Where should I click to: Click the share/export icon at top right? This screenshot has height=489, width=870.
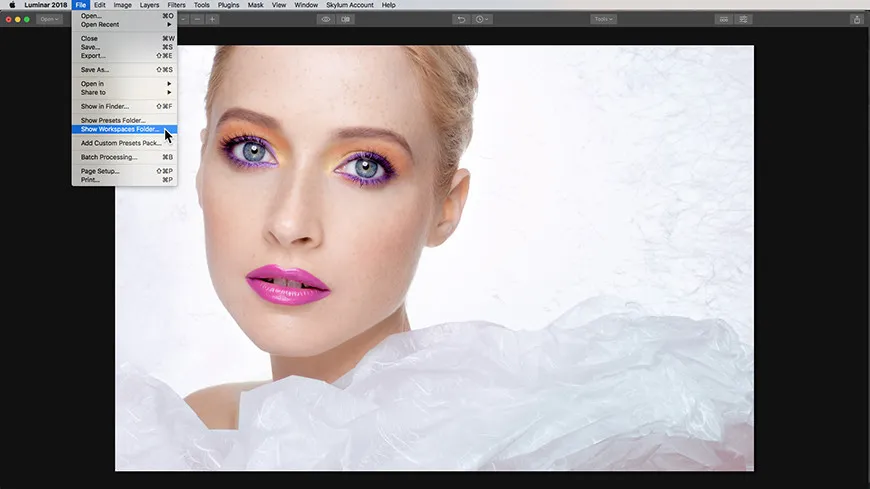click(x=856, y=19)
